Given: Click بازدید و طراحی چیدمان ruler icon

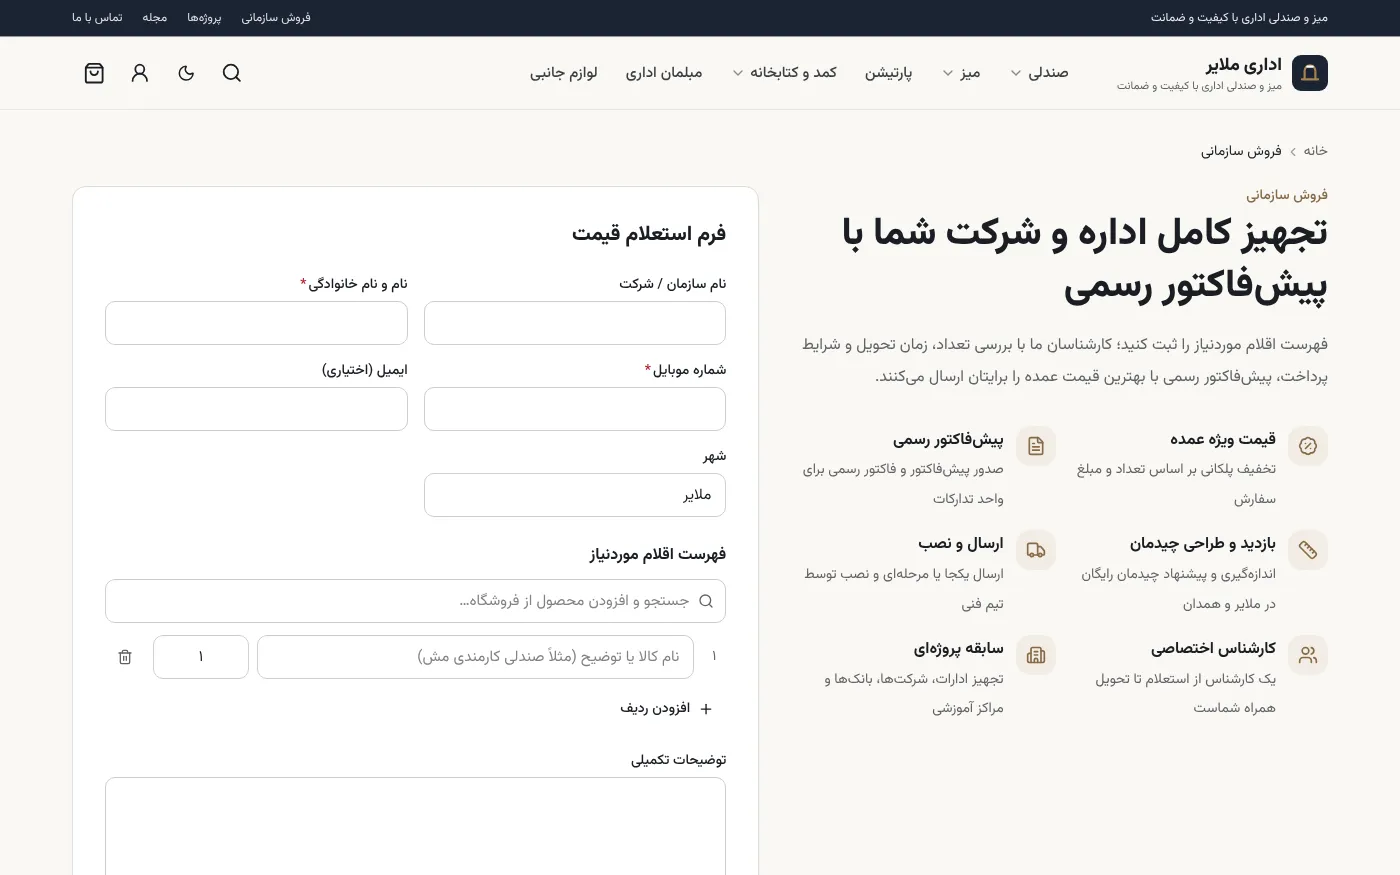Looking at the screenshot, I should [1308, 550].
